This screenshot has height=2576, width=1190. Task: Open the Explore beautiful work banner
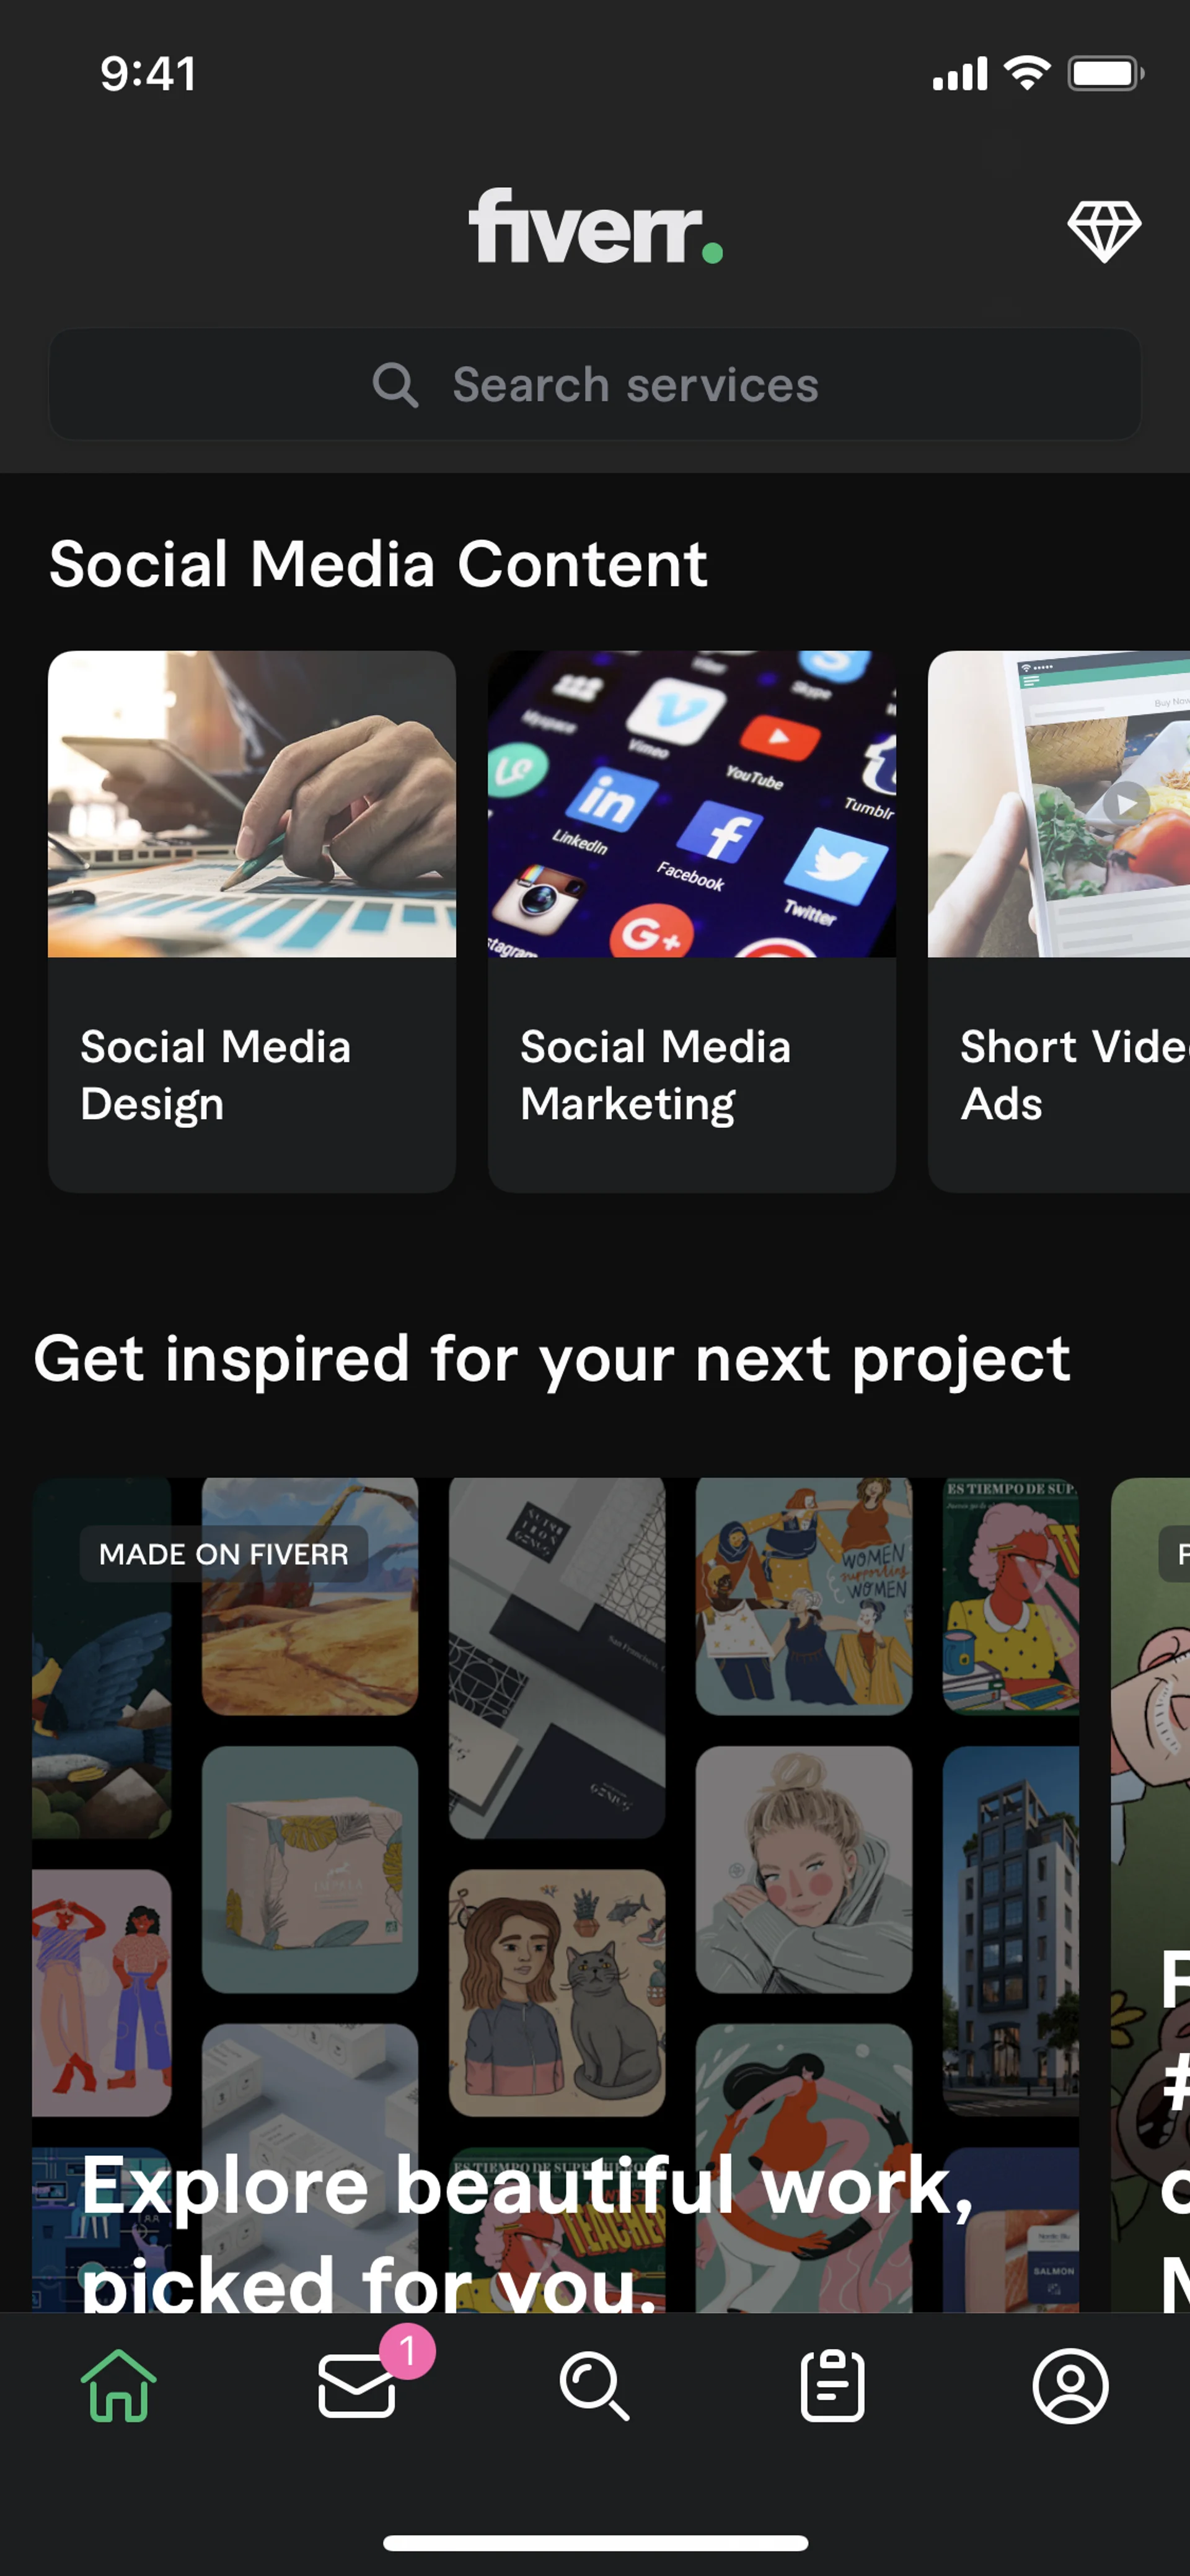[555, 1900]
